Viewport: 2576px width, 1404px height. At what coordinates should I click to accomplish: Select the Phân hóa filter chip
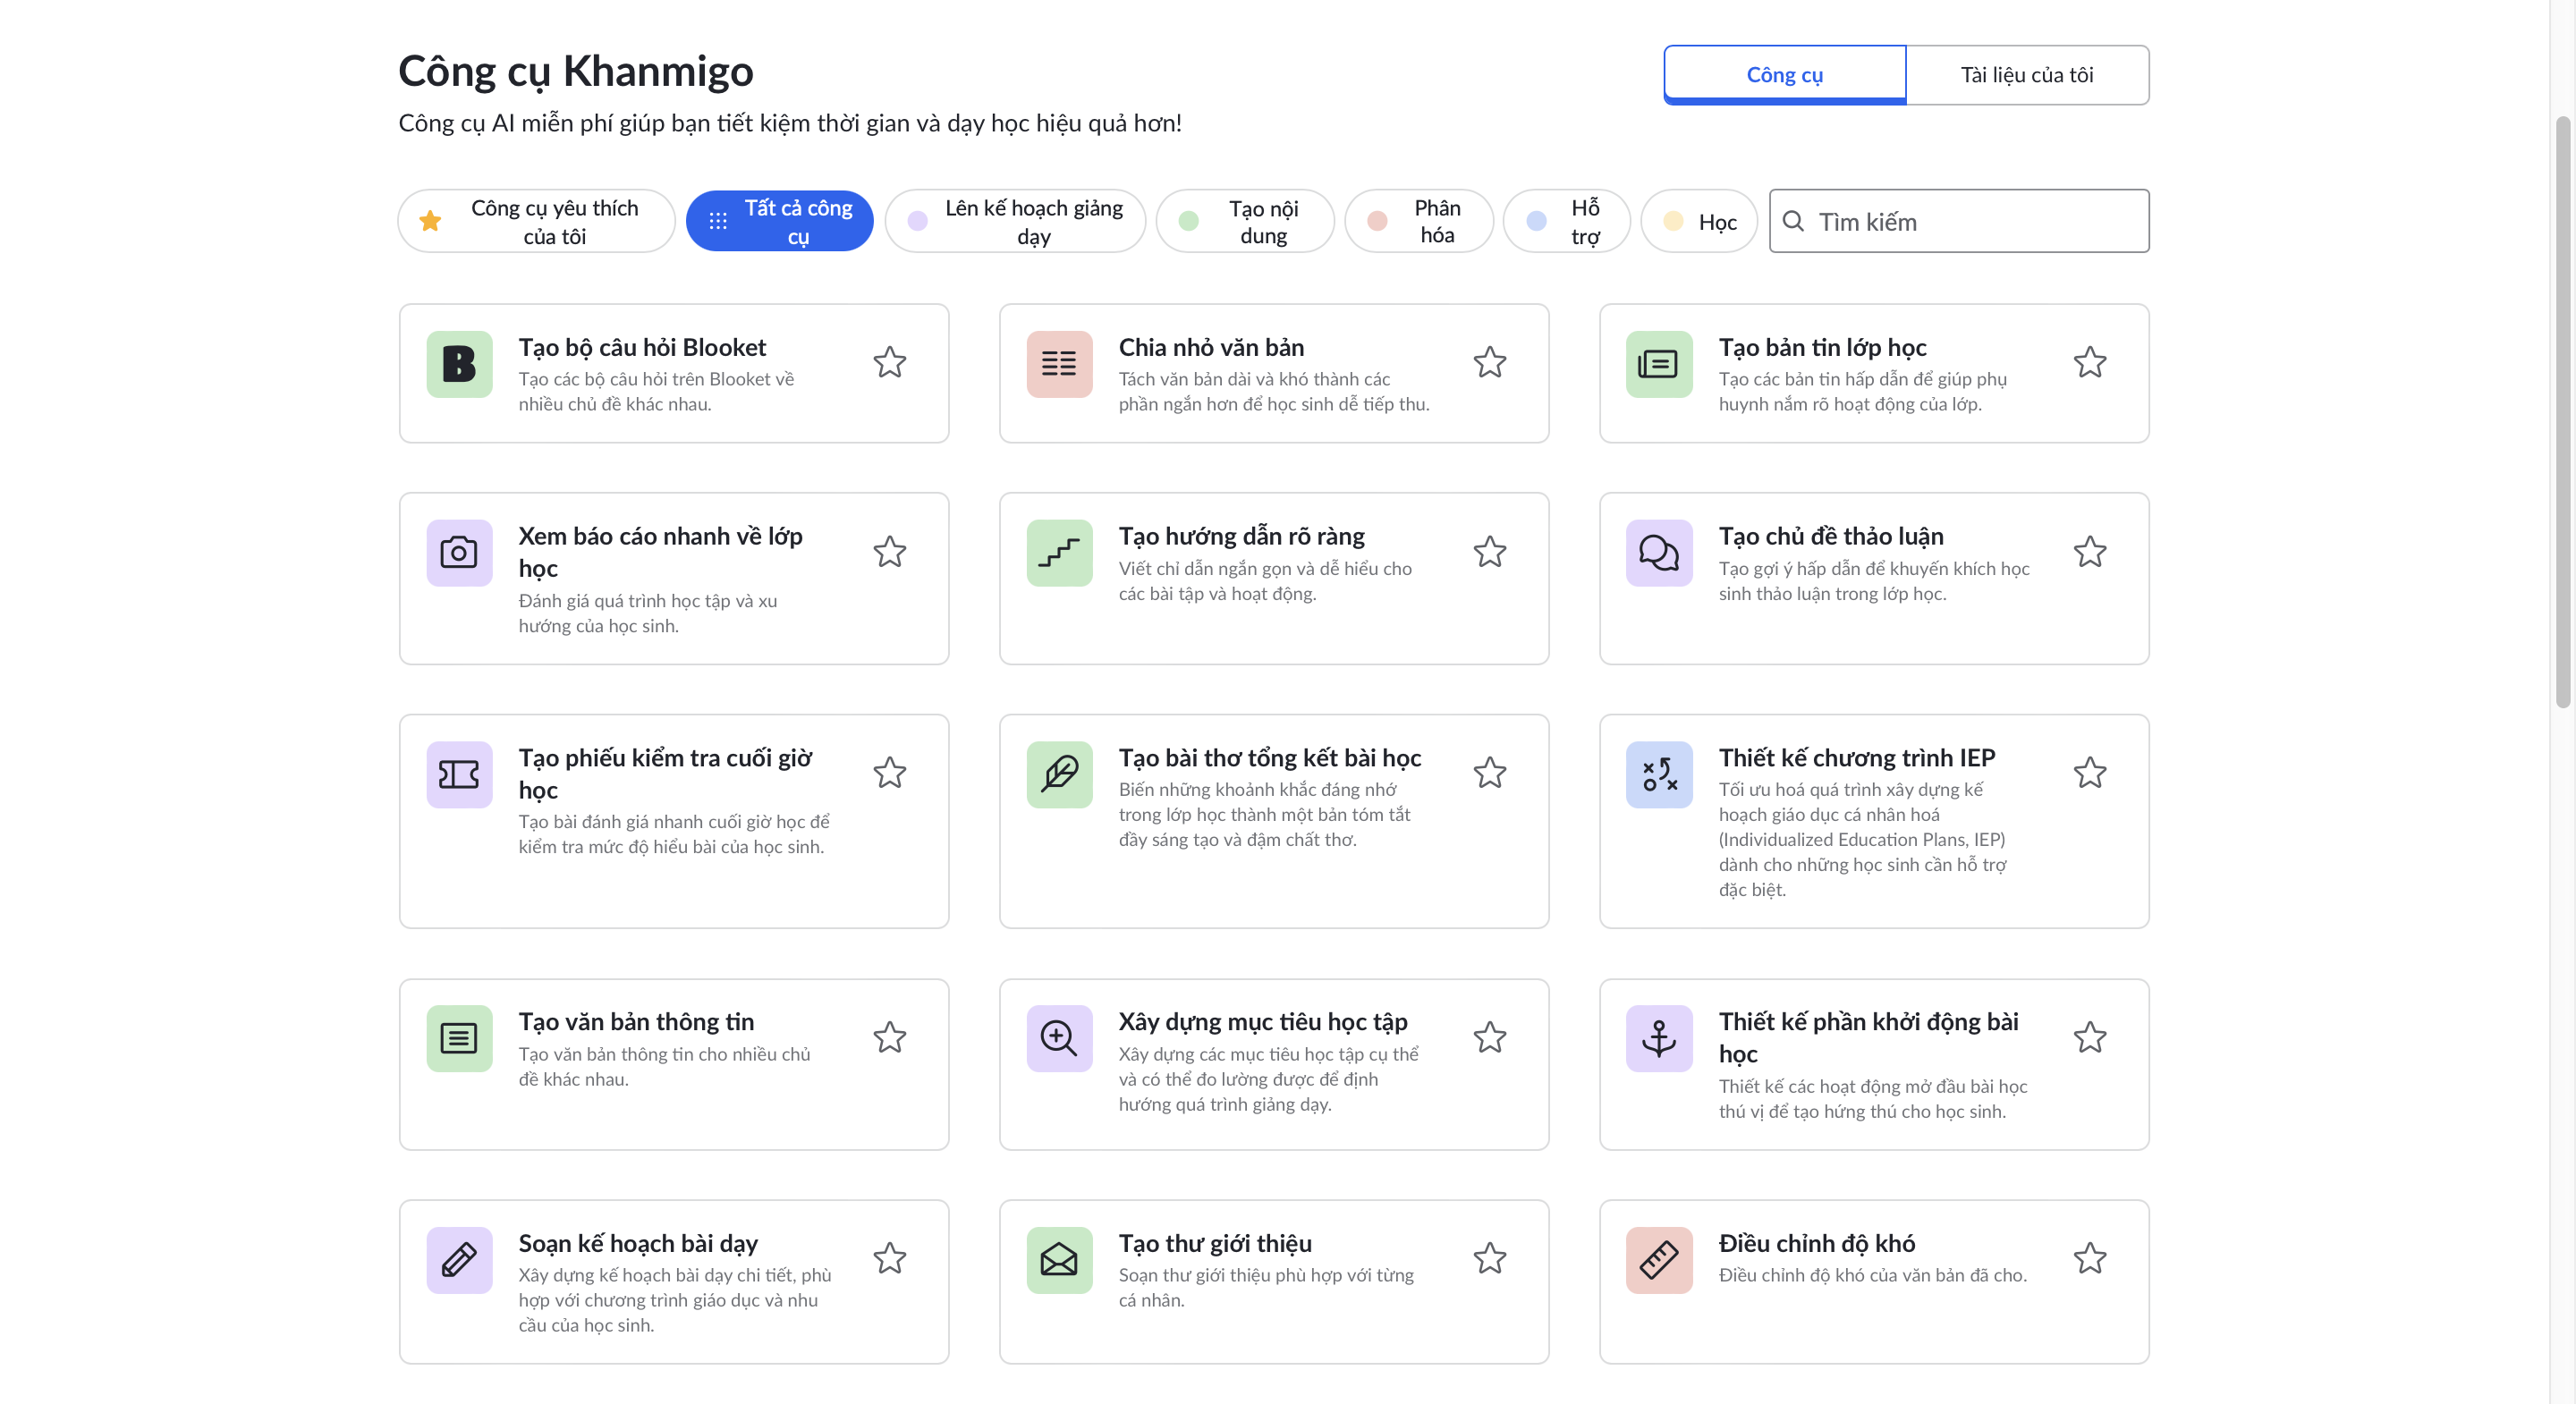click(1418, 221)
